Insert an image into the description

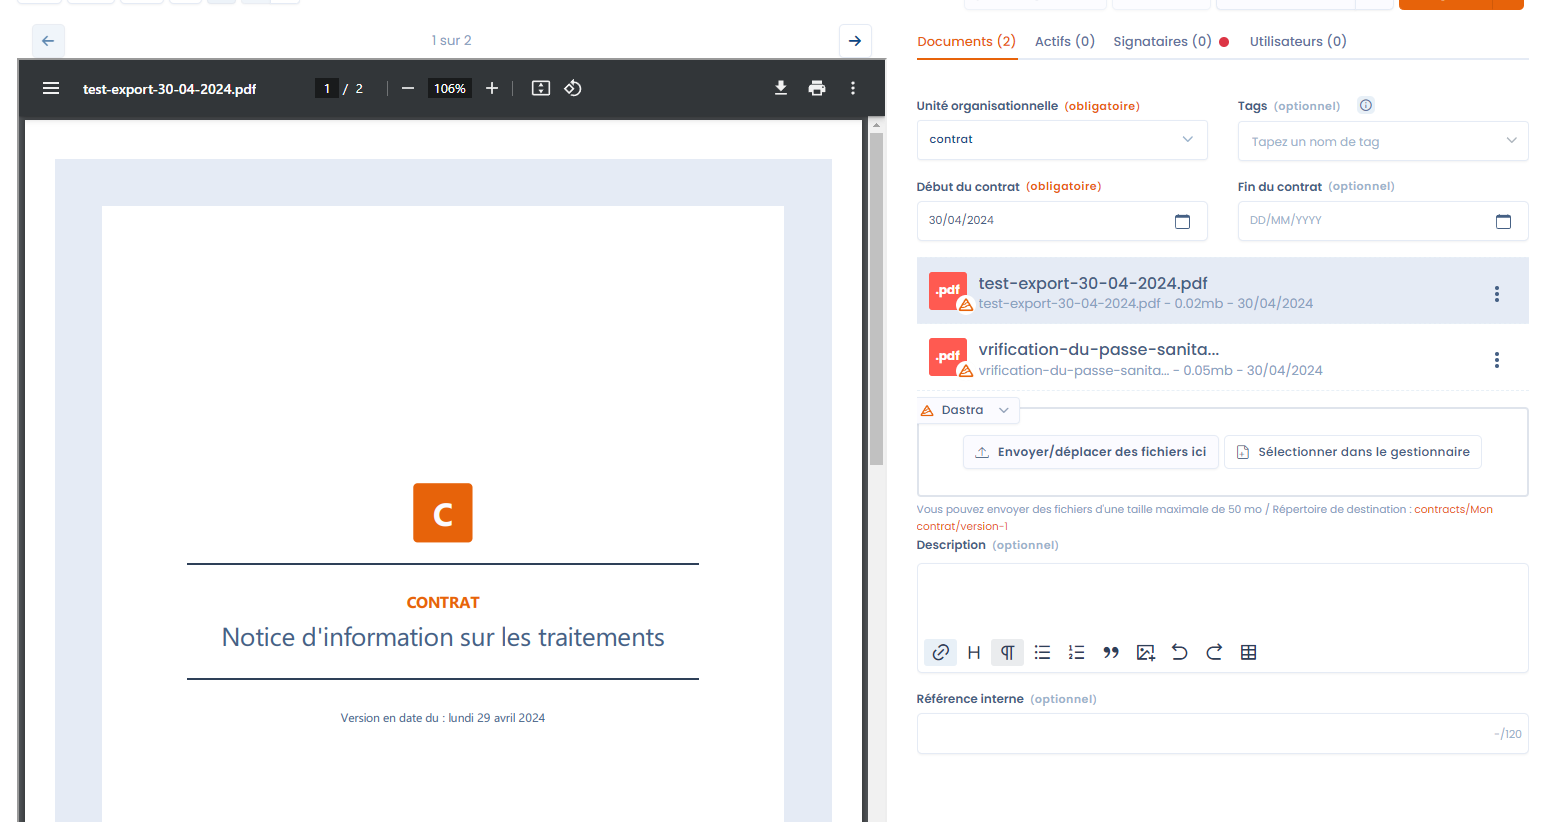click(1146, 653)
